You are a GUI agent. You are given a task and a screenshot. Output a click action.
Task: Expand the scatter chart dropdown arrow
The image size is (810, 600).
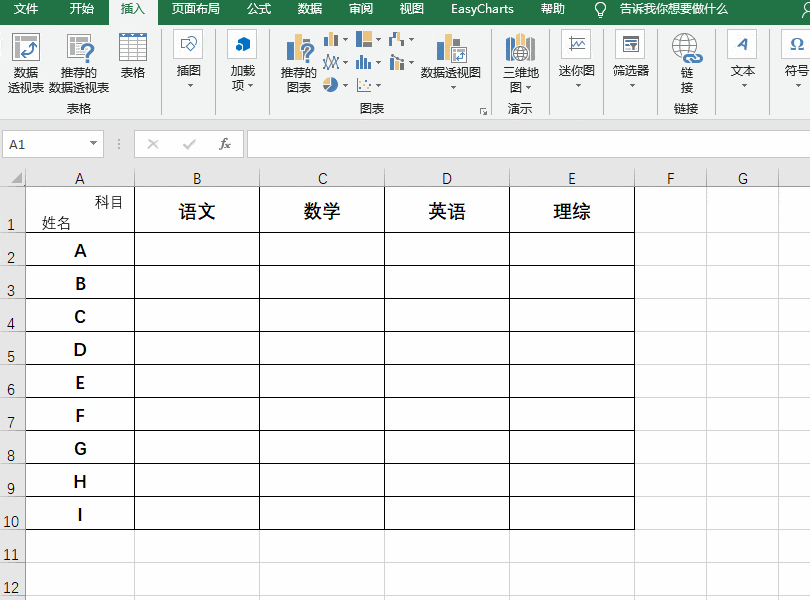[379, 85]
